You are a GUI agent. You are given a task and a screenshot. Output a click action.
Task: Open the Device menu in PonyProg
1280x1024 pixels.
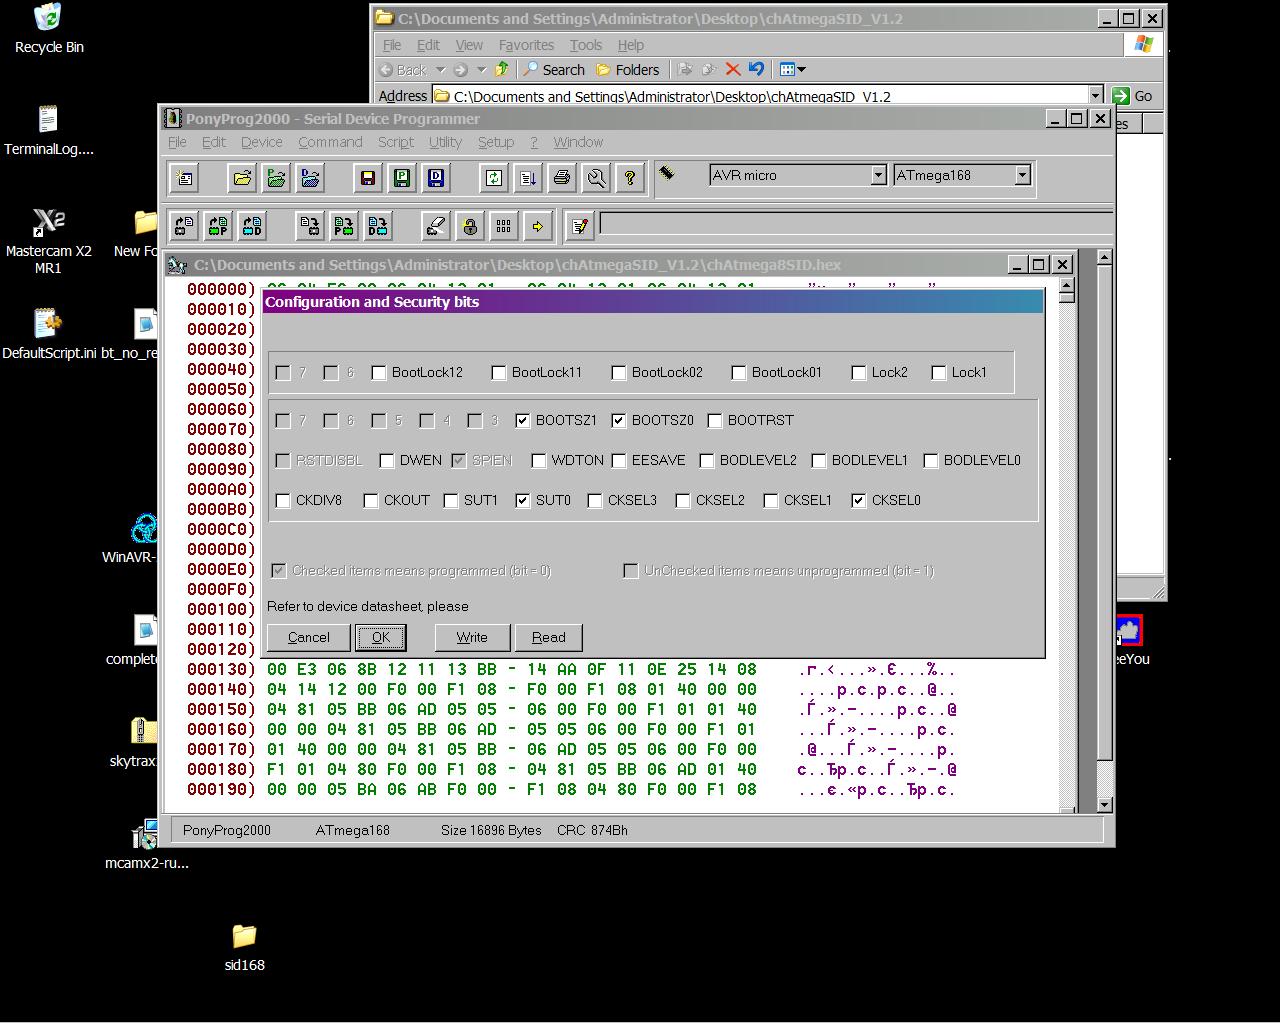point(262,142)
